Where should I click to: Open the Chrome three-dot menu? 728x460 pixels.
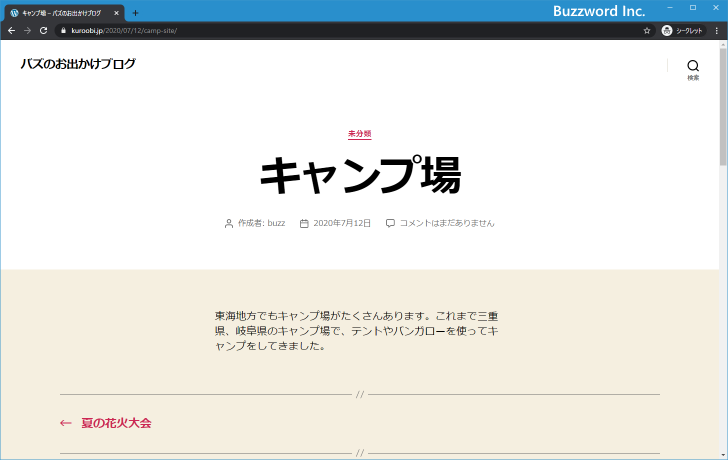pyautogui.click(x=716, y=31)
